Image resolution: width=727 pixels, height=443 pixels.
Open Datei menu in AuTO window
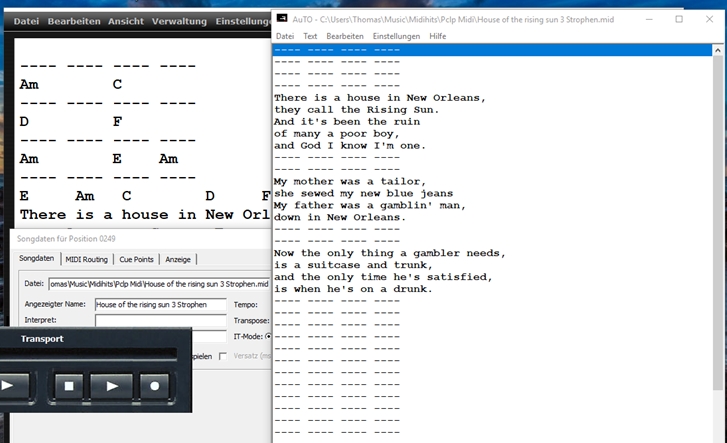coord(285,36)
